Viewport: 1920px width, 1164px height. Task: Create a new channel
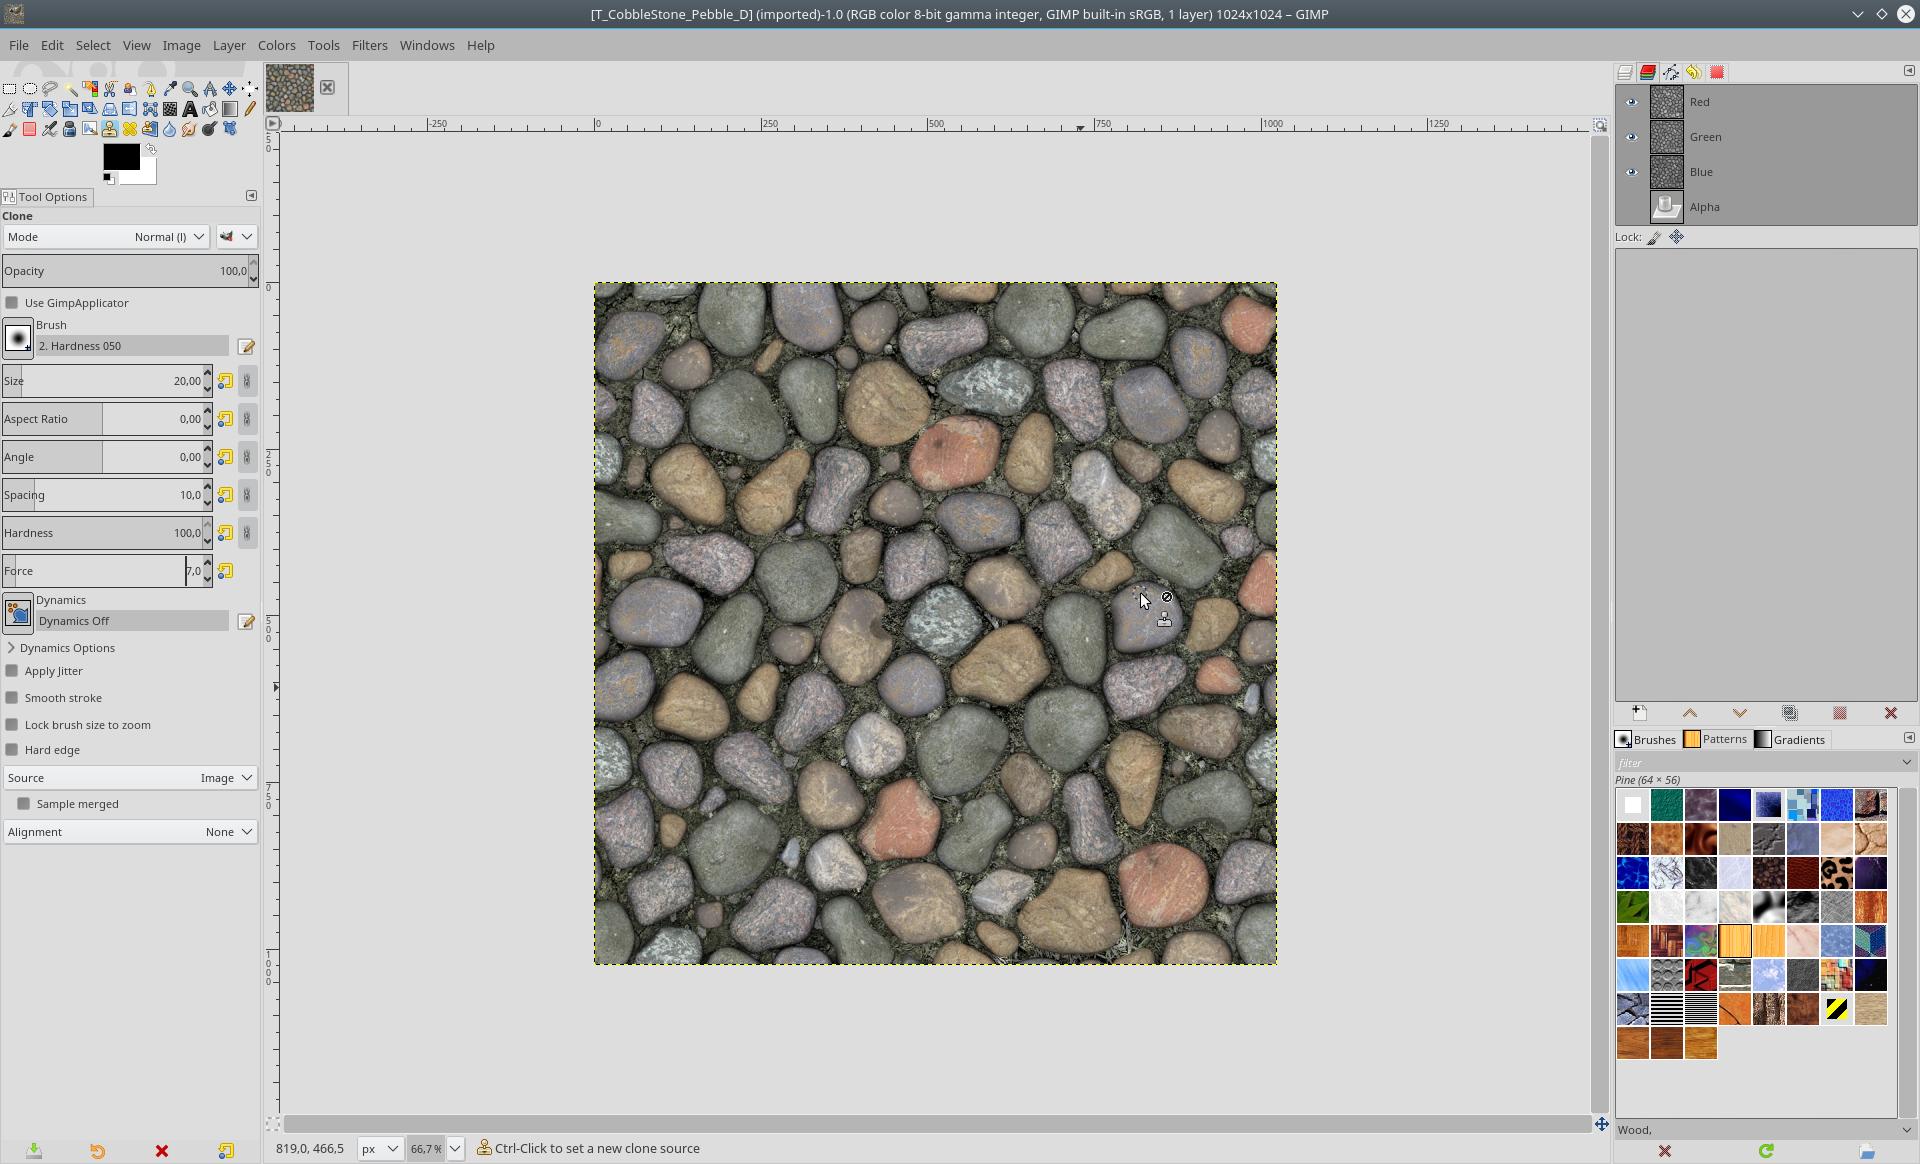pyautogui.click(x=1639, y=713)
